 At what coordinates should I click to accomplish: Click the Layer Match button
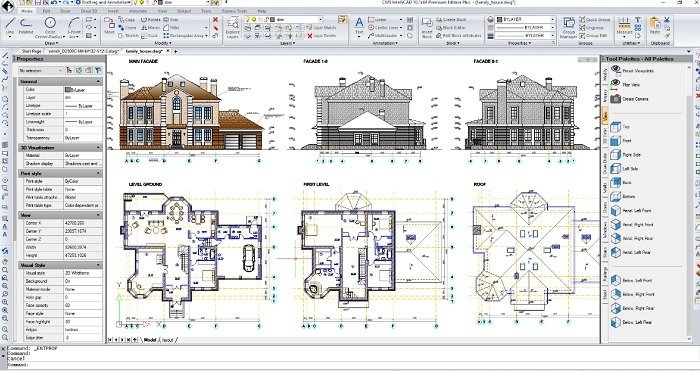pyautogui.click(x=321, y=28)
